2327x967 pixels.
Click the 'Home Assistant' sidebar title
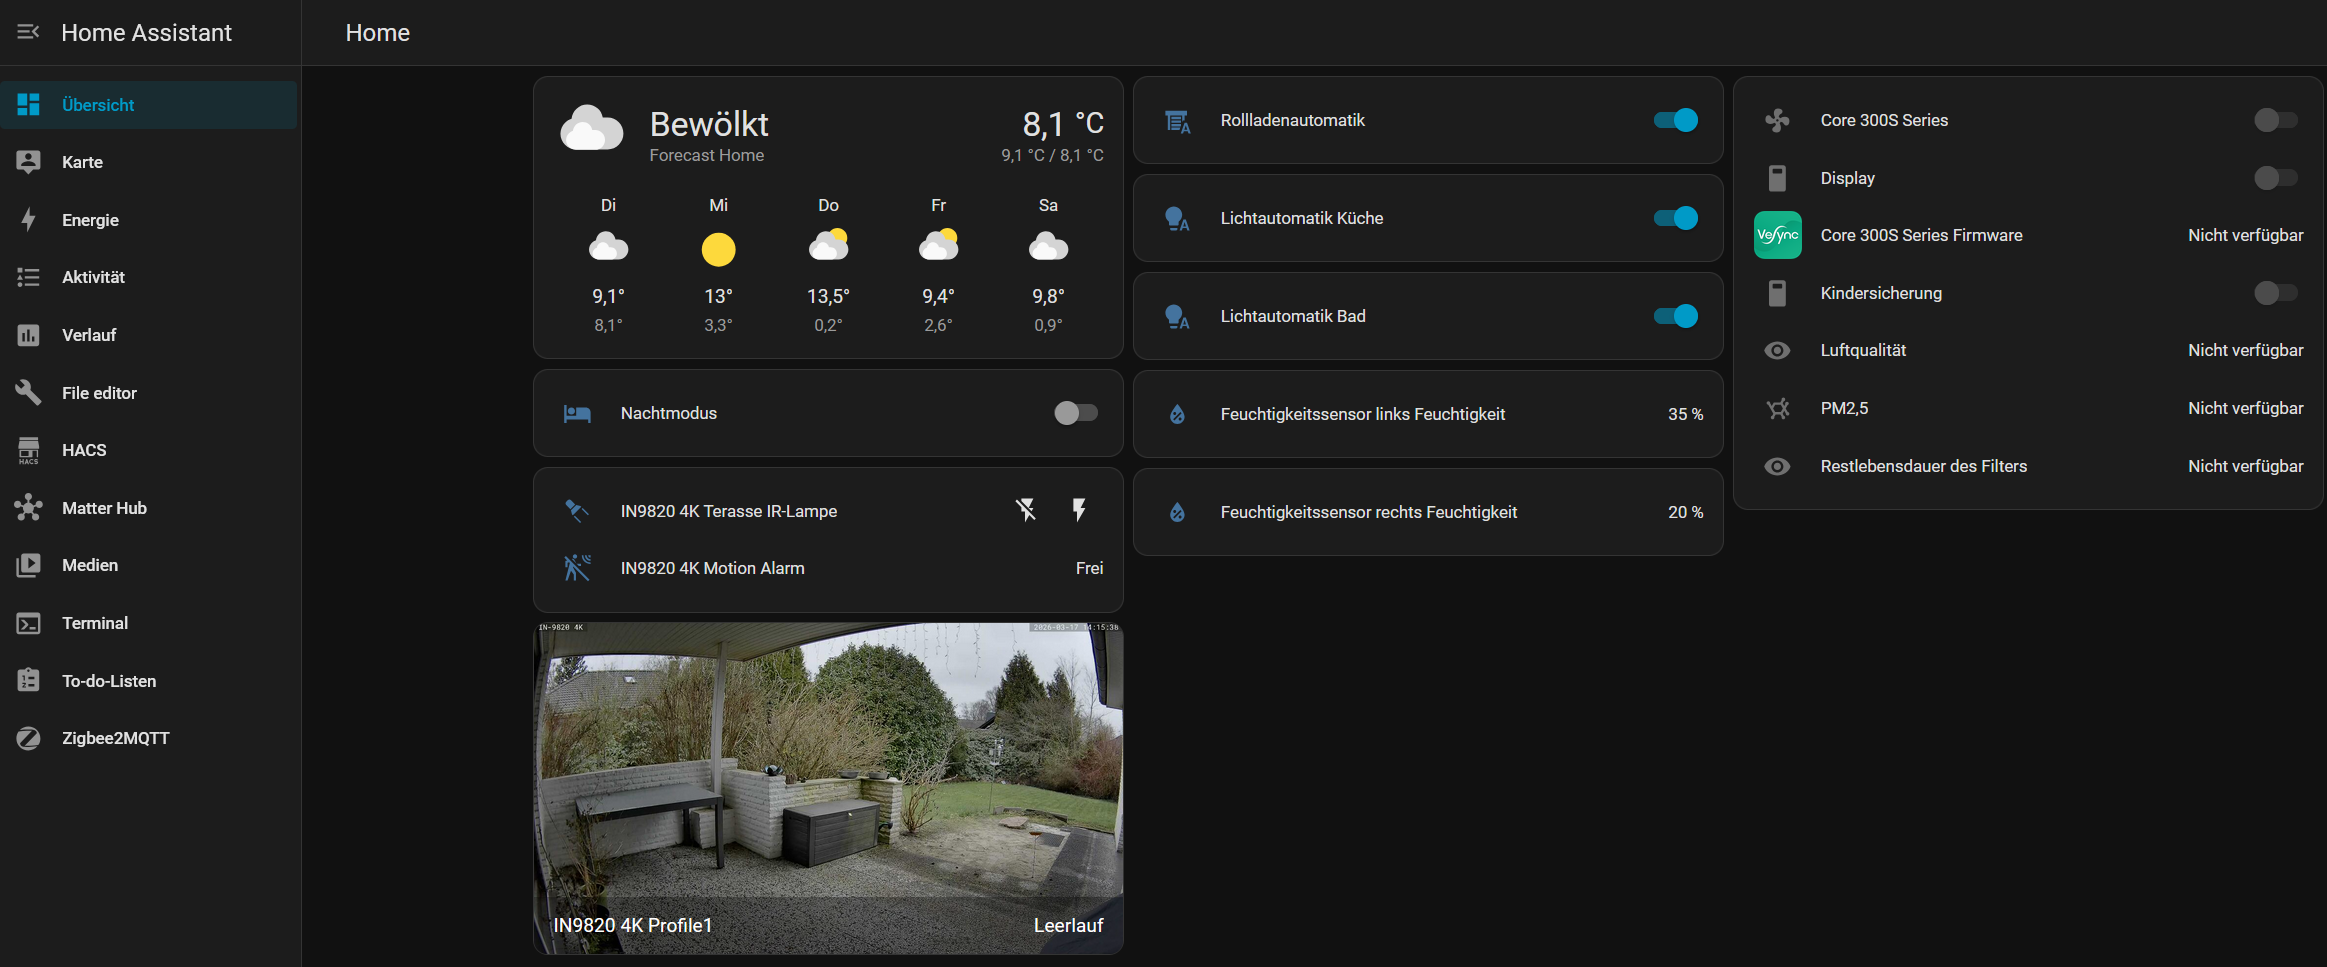pyautogui.click(x=147, y=33)
